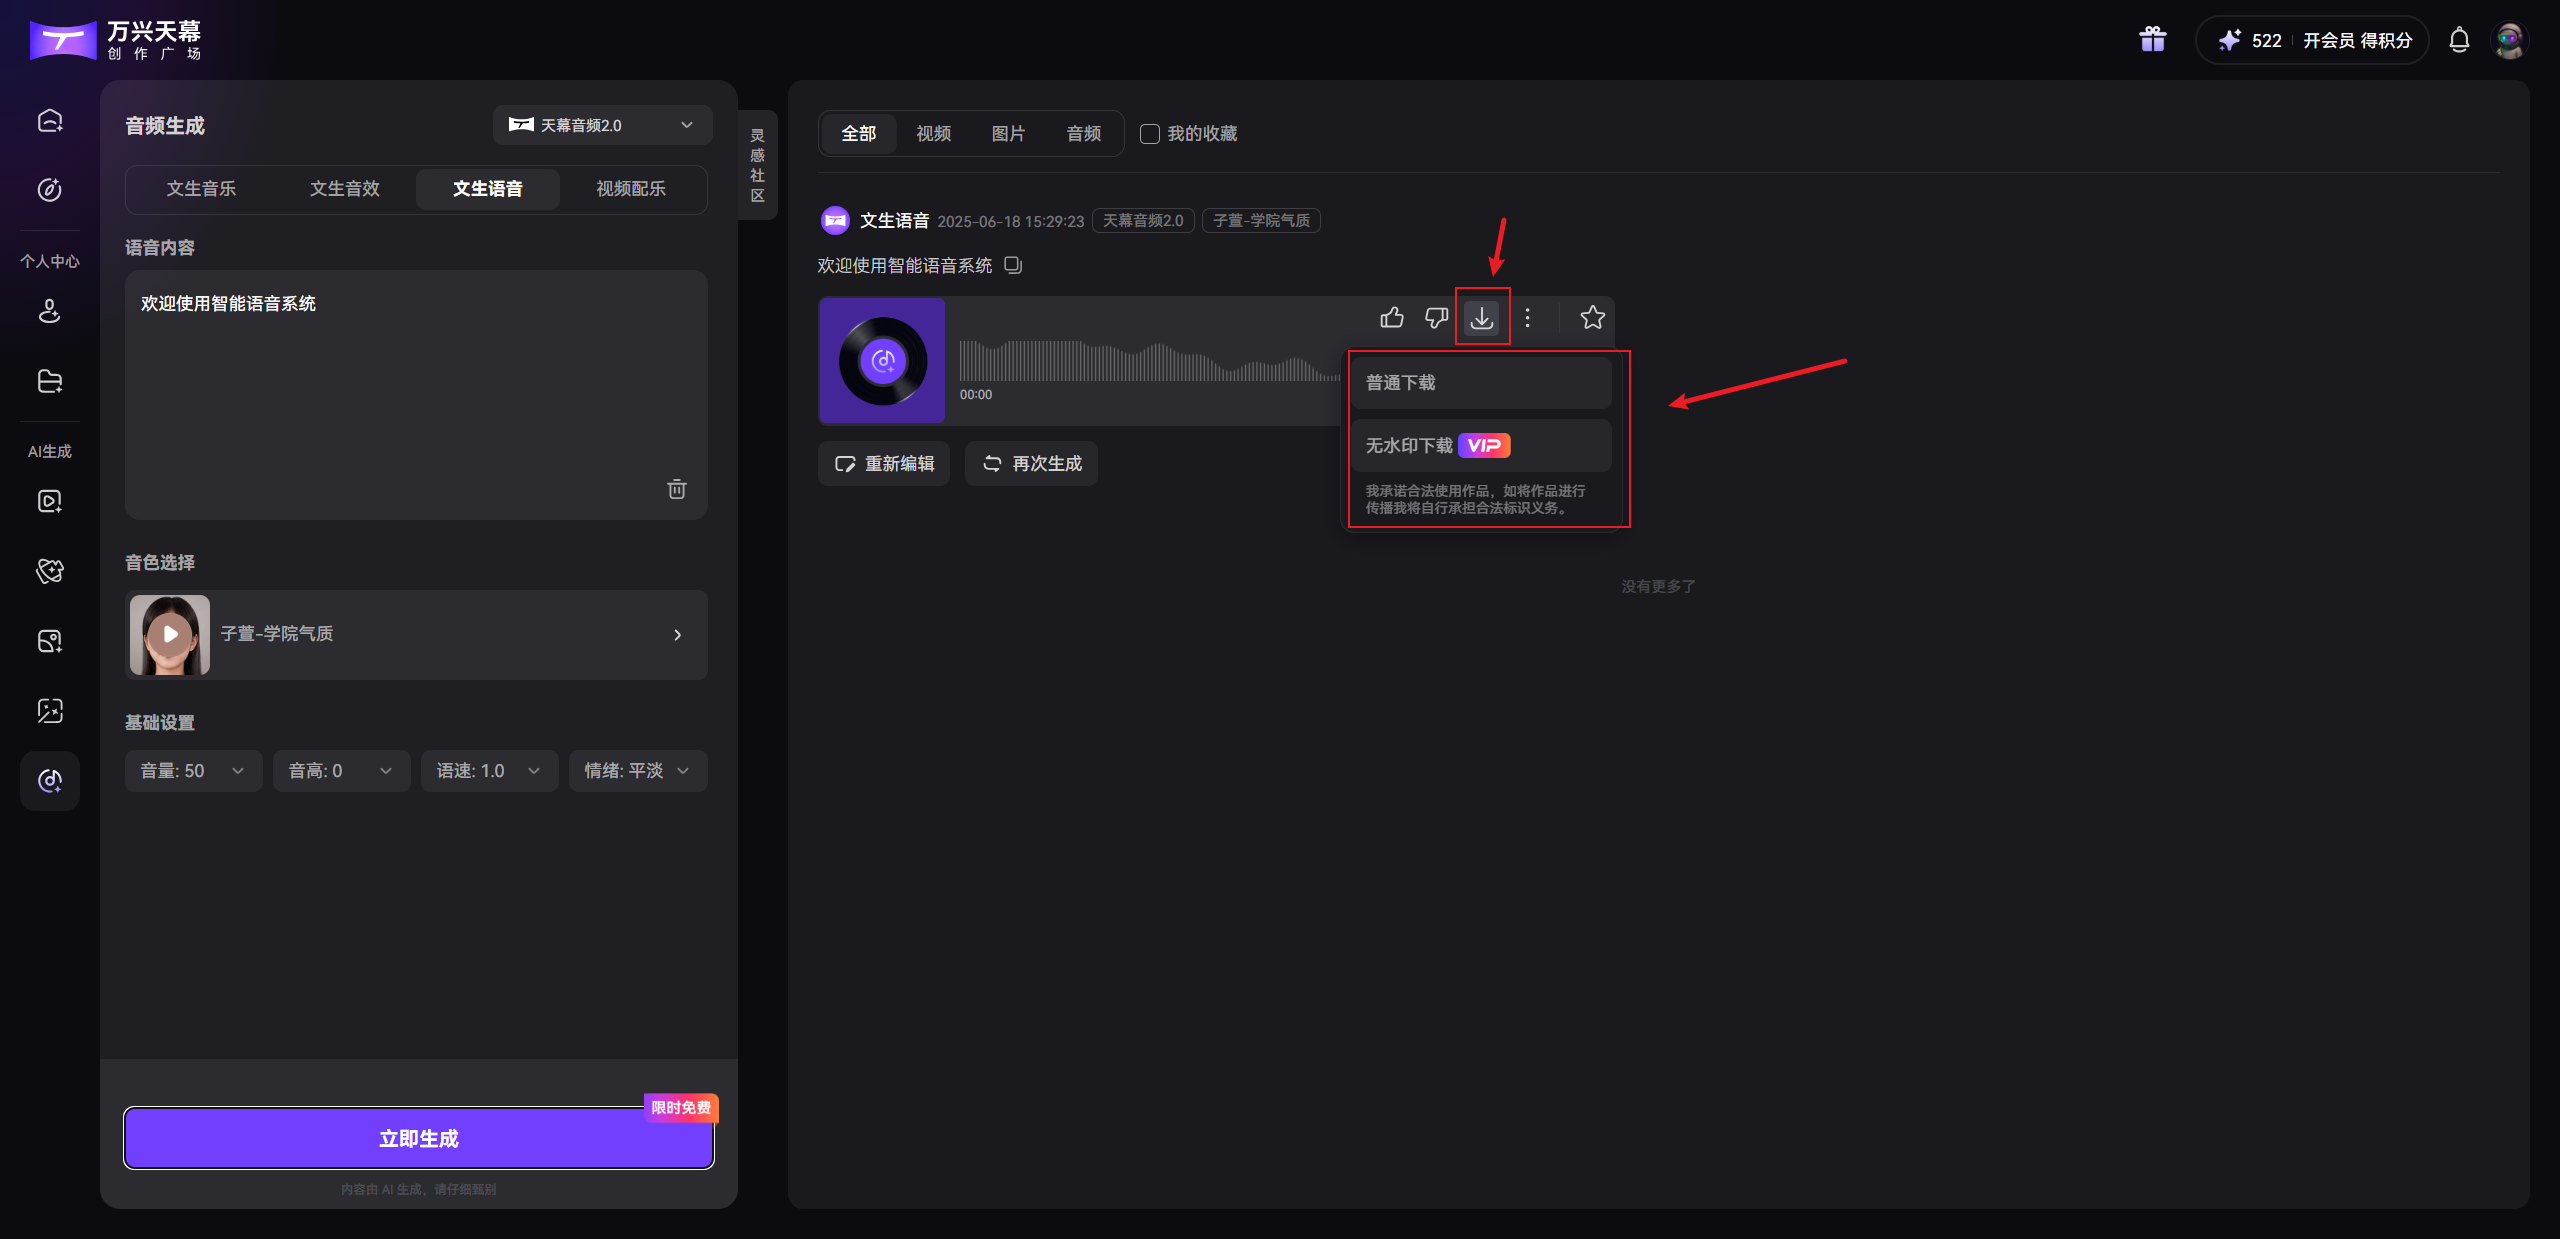Copy the prompt text with copy icon
The width and height of the screenshot is (2560, 1239).
pos(1013,265)
